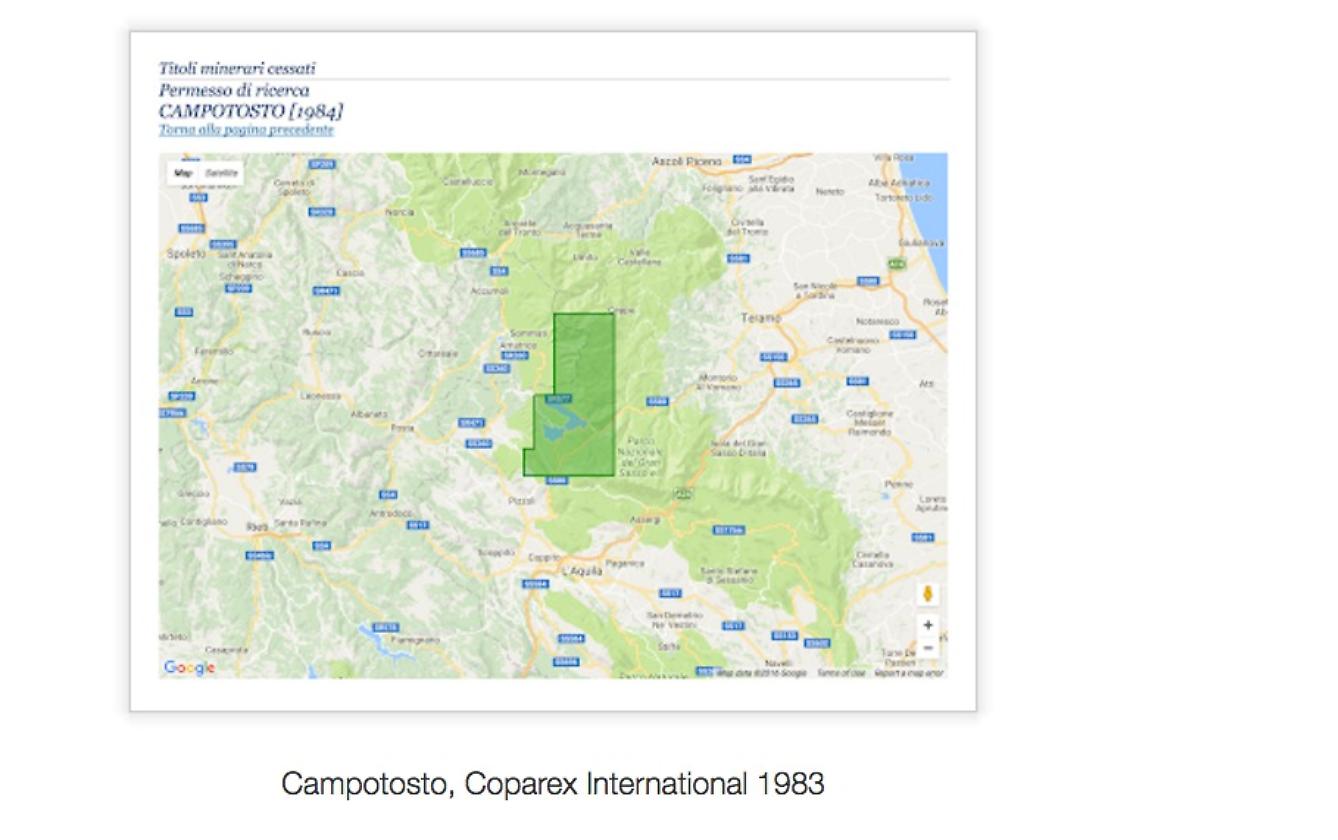Click the Posta town label

pos(402,428)
